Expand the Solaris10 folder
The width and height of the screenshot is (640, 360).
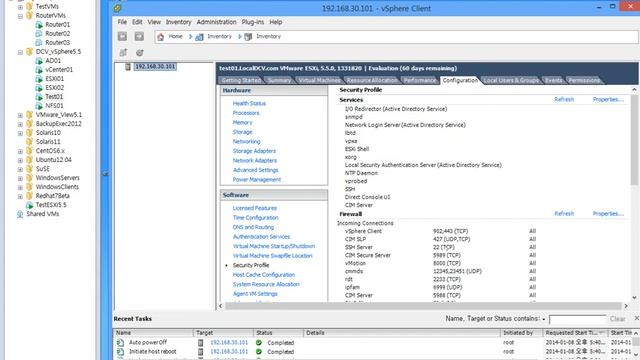click(x=20, y=133)
